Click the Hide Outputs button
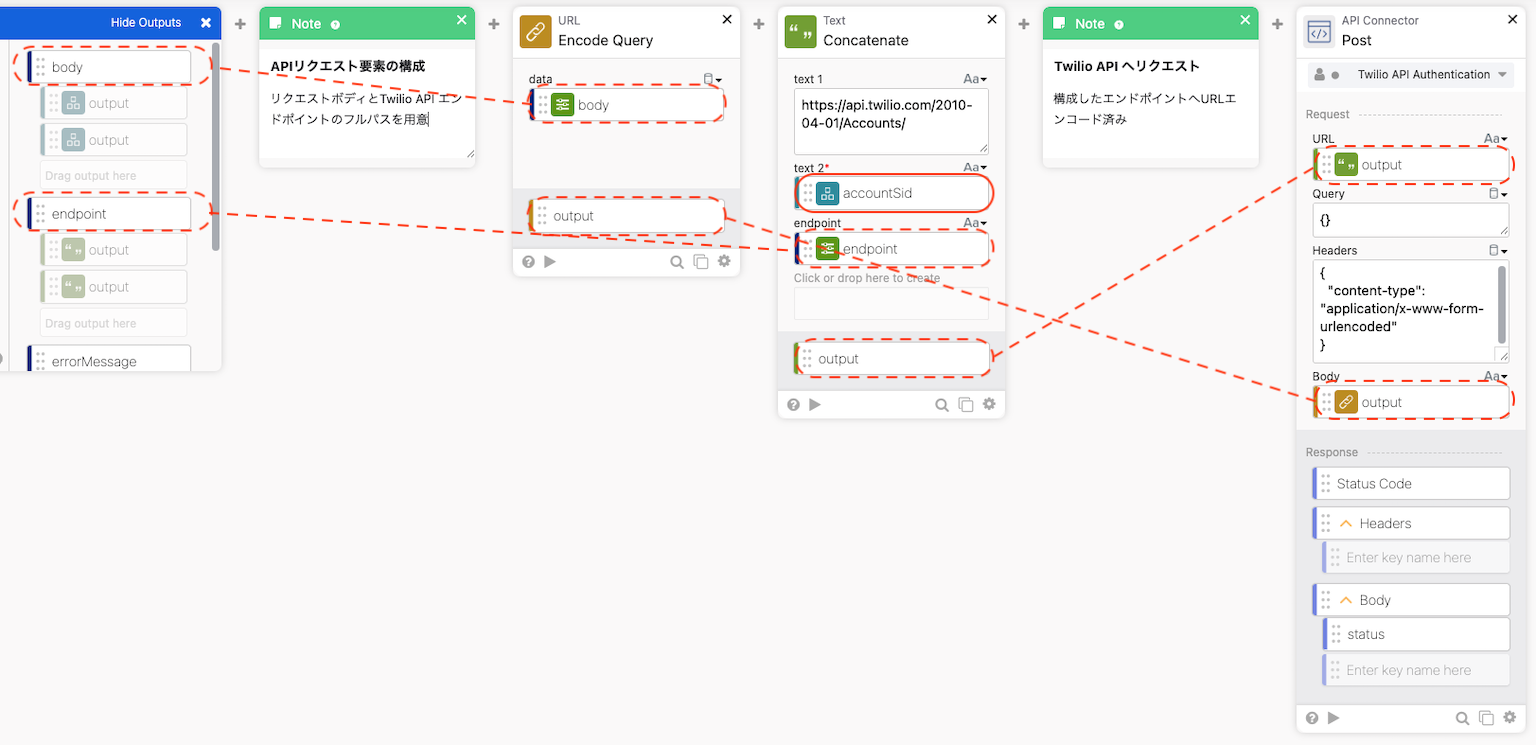 coord(146,22)
